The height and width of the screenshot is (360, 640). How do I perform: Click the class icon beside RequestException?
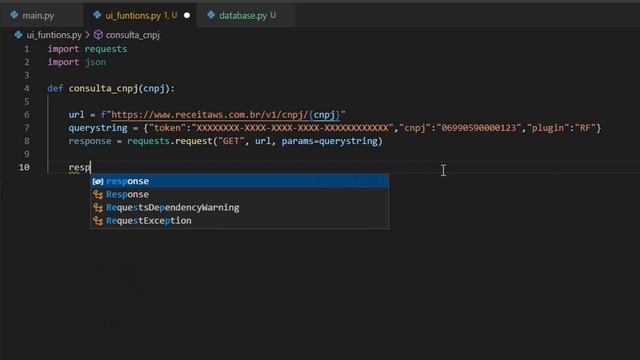click(x=98, y=220)
